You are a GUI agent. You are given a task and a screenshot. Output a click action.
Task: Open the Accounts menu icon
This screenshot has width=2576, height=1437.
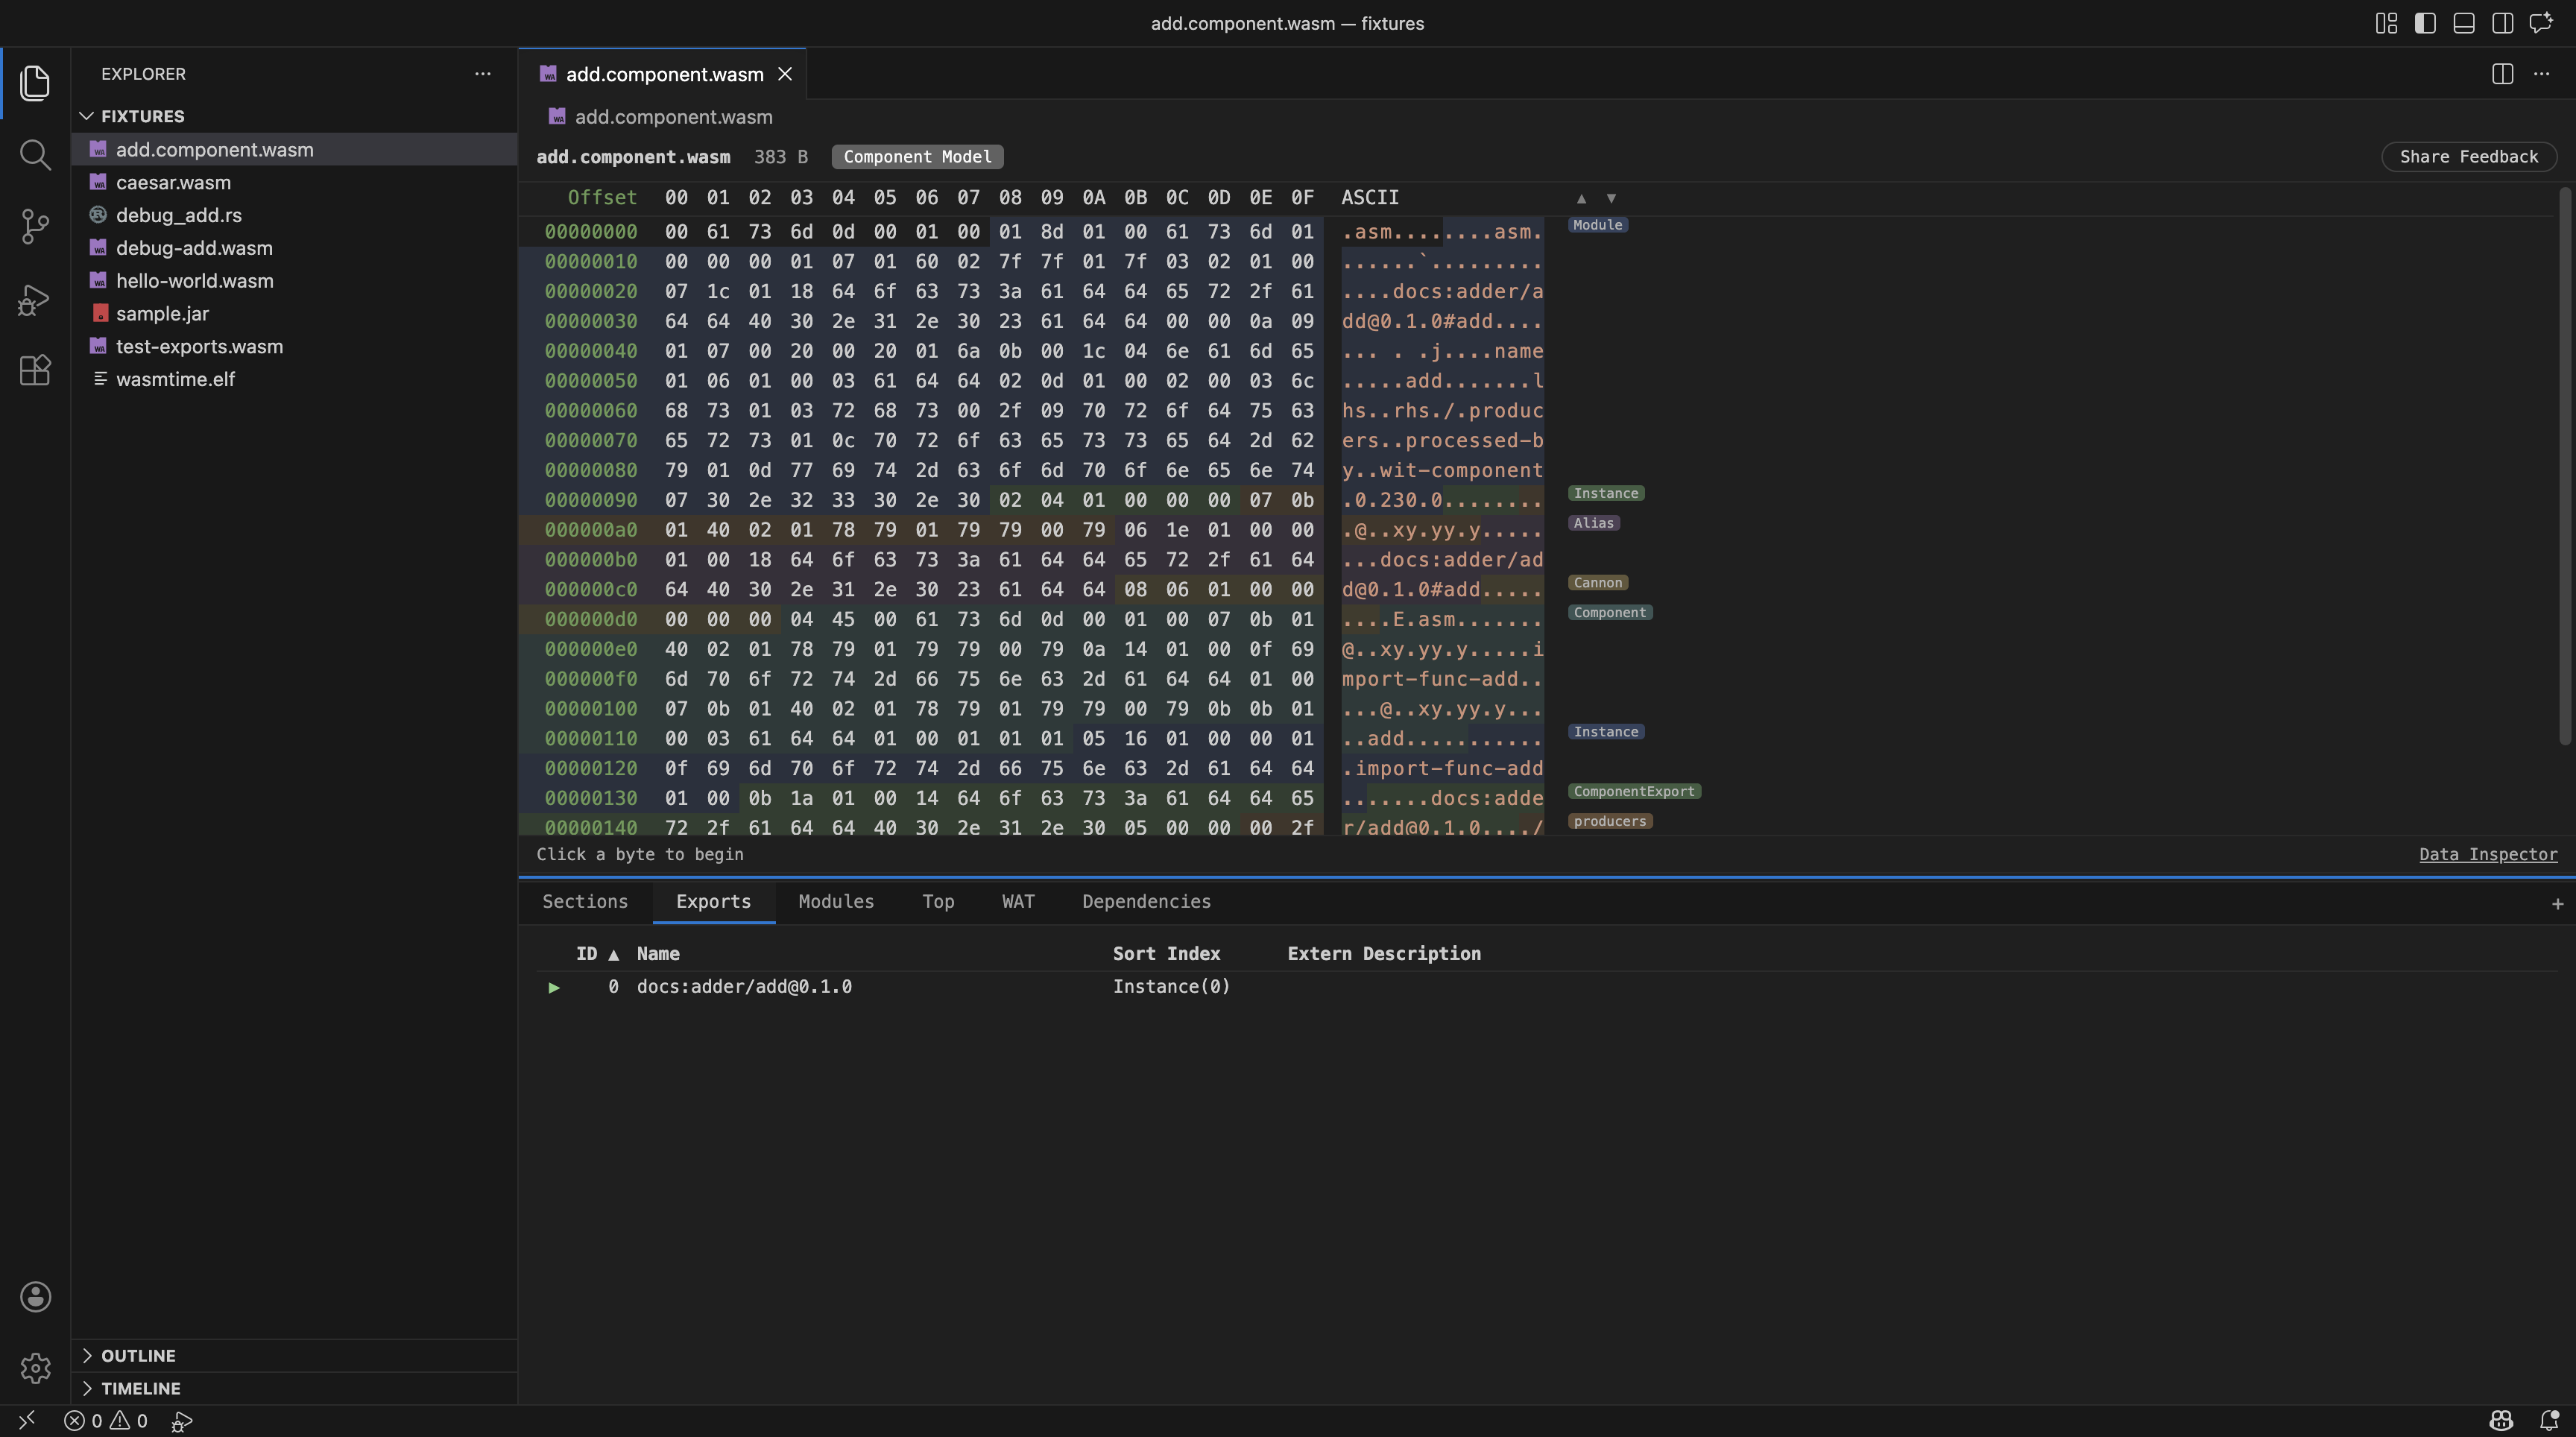pos(35,1296)
